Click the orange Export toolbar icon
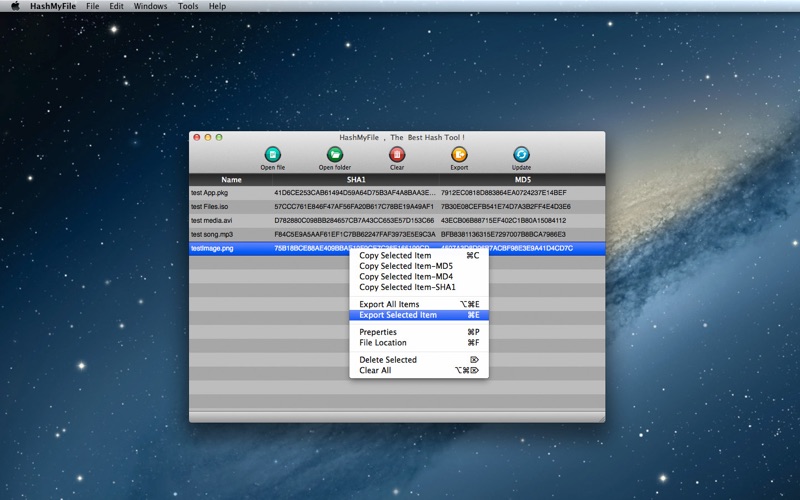The image size is (800, 500). (459, 155)
